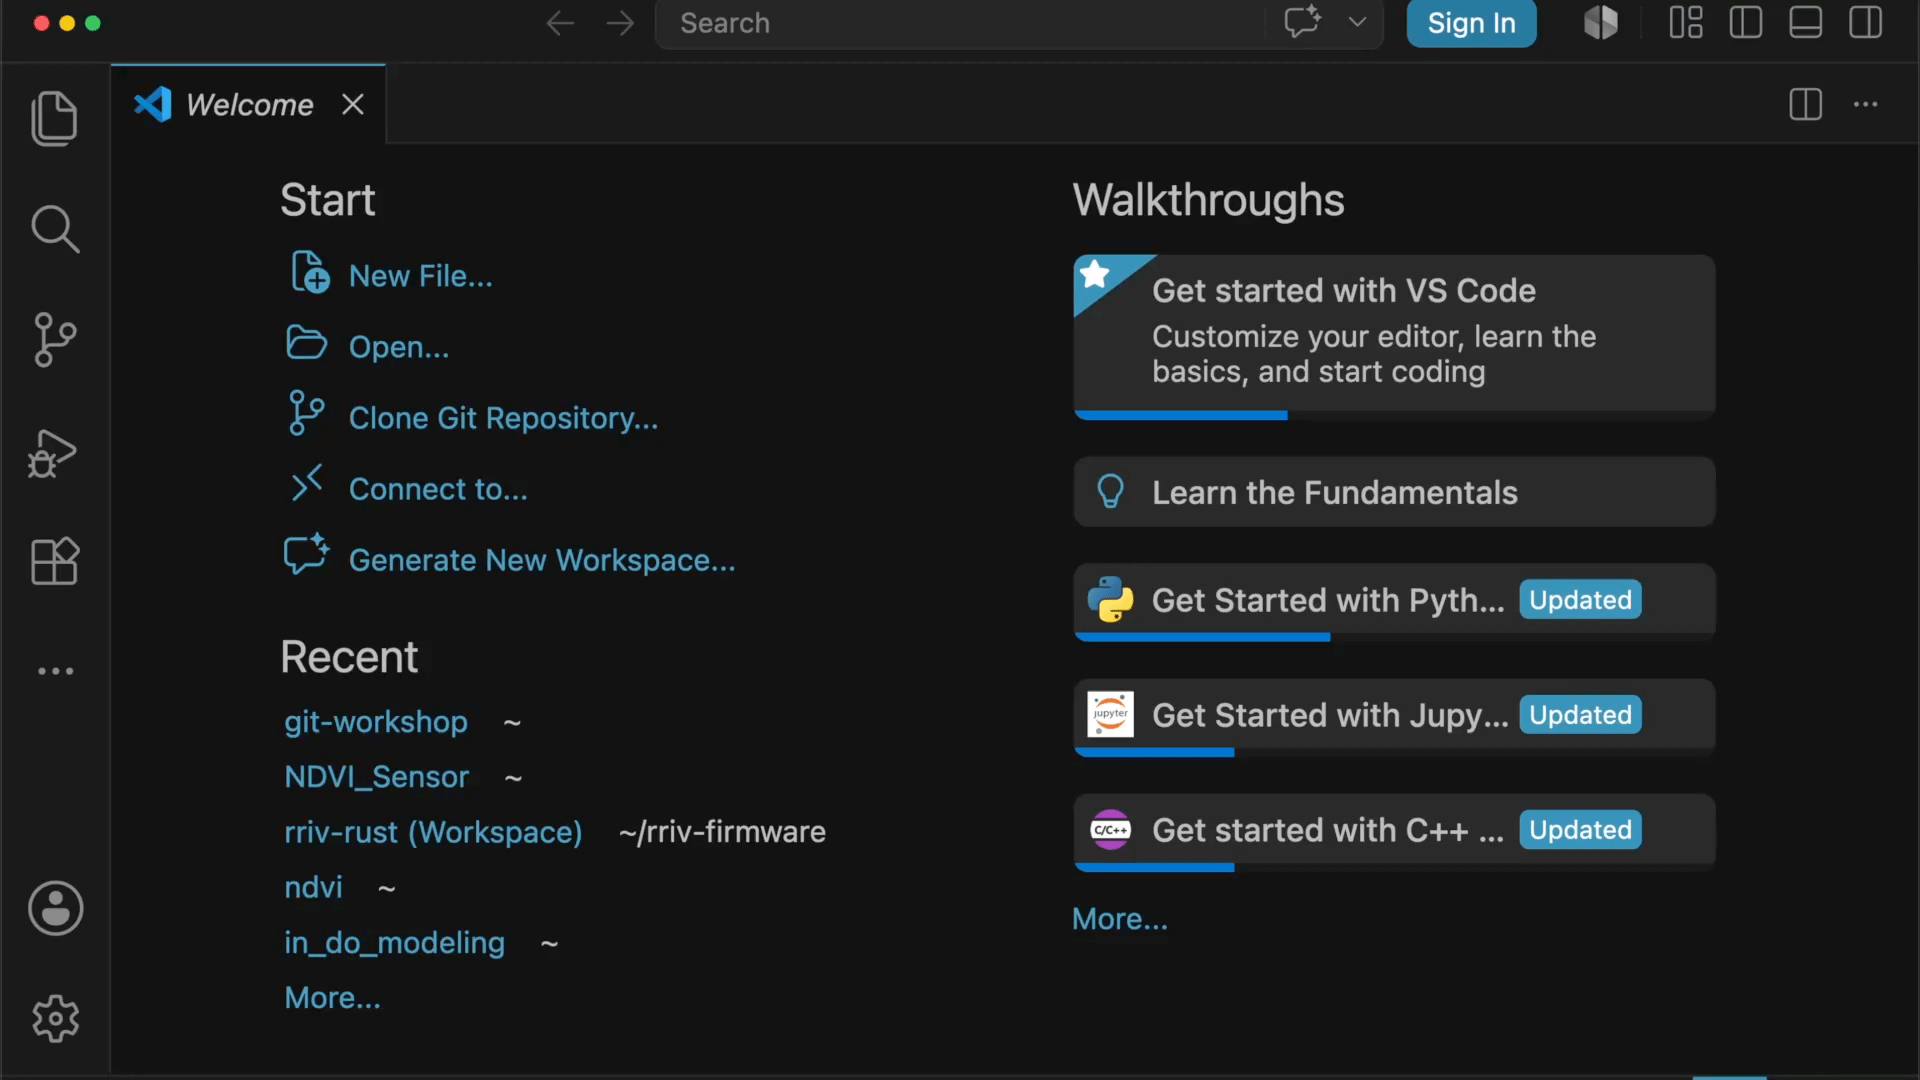Close the Welcome tab

click(x=353, y=104)
